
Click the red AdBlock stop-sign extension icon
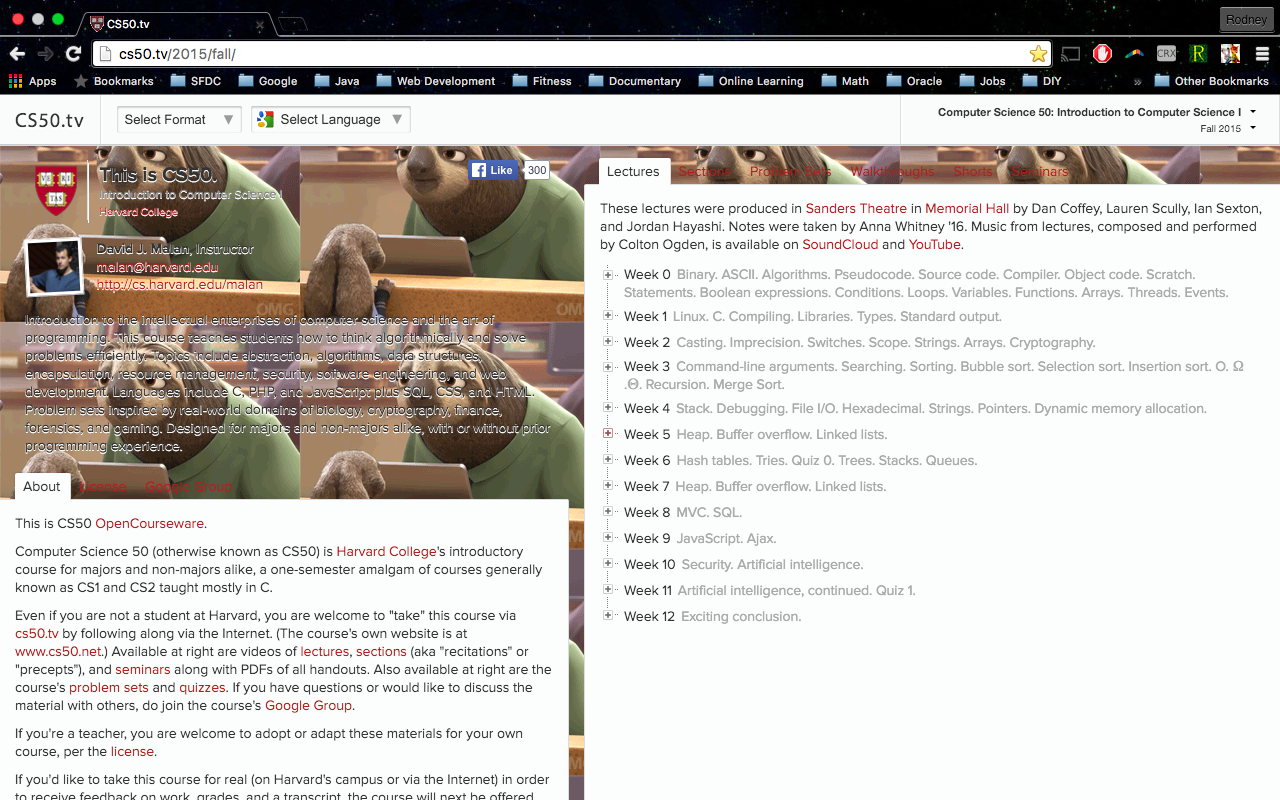pyautogui.click(x=1102, y=54)
